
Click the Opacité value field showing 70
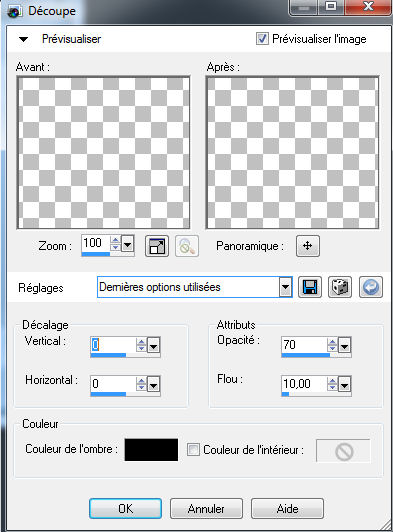304,345
